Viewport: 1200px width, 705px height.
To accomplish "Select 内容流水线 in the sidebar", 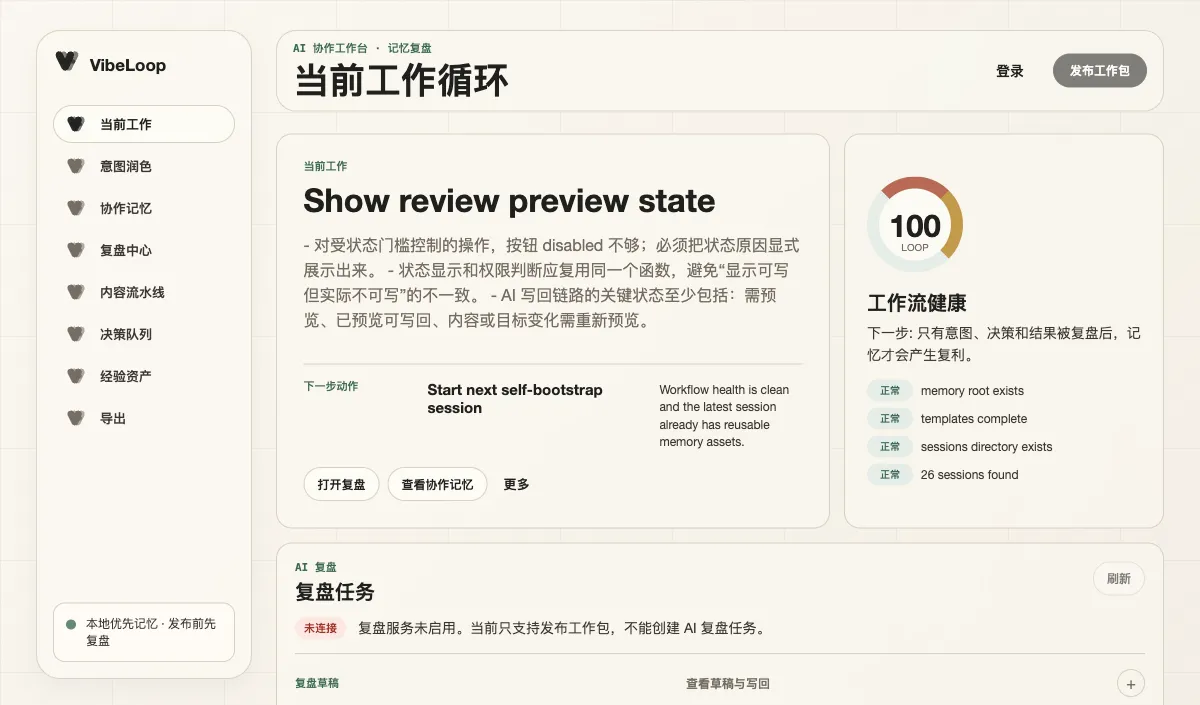I will [x=144, y=292].
